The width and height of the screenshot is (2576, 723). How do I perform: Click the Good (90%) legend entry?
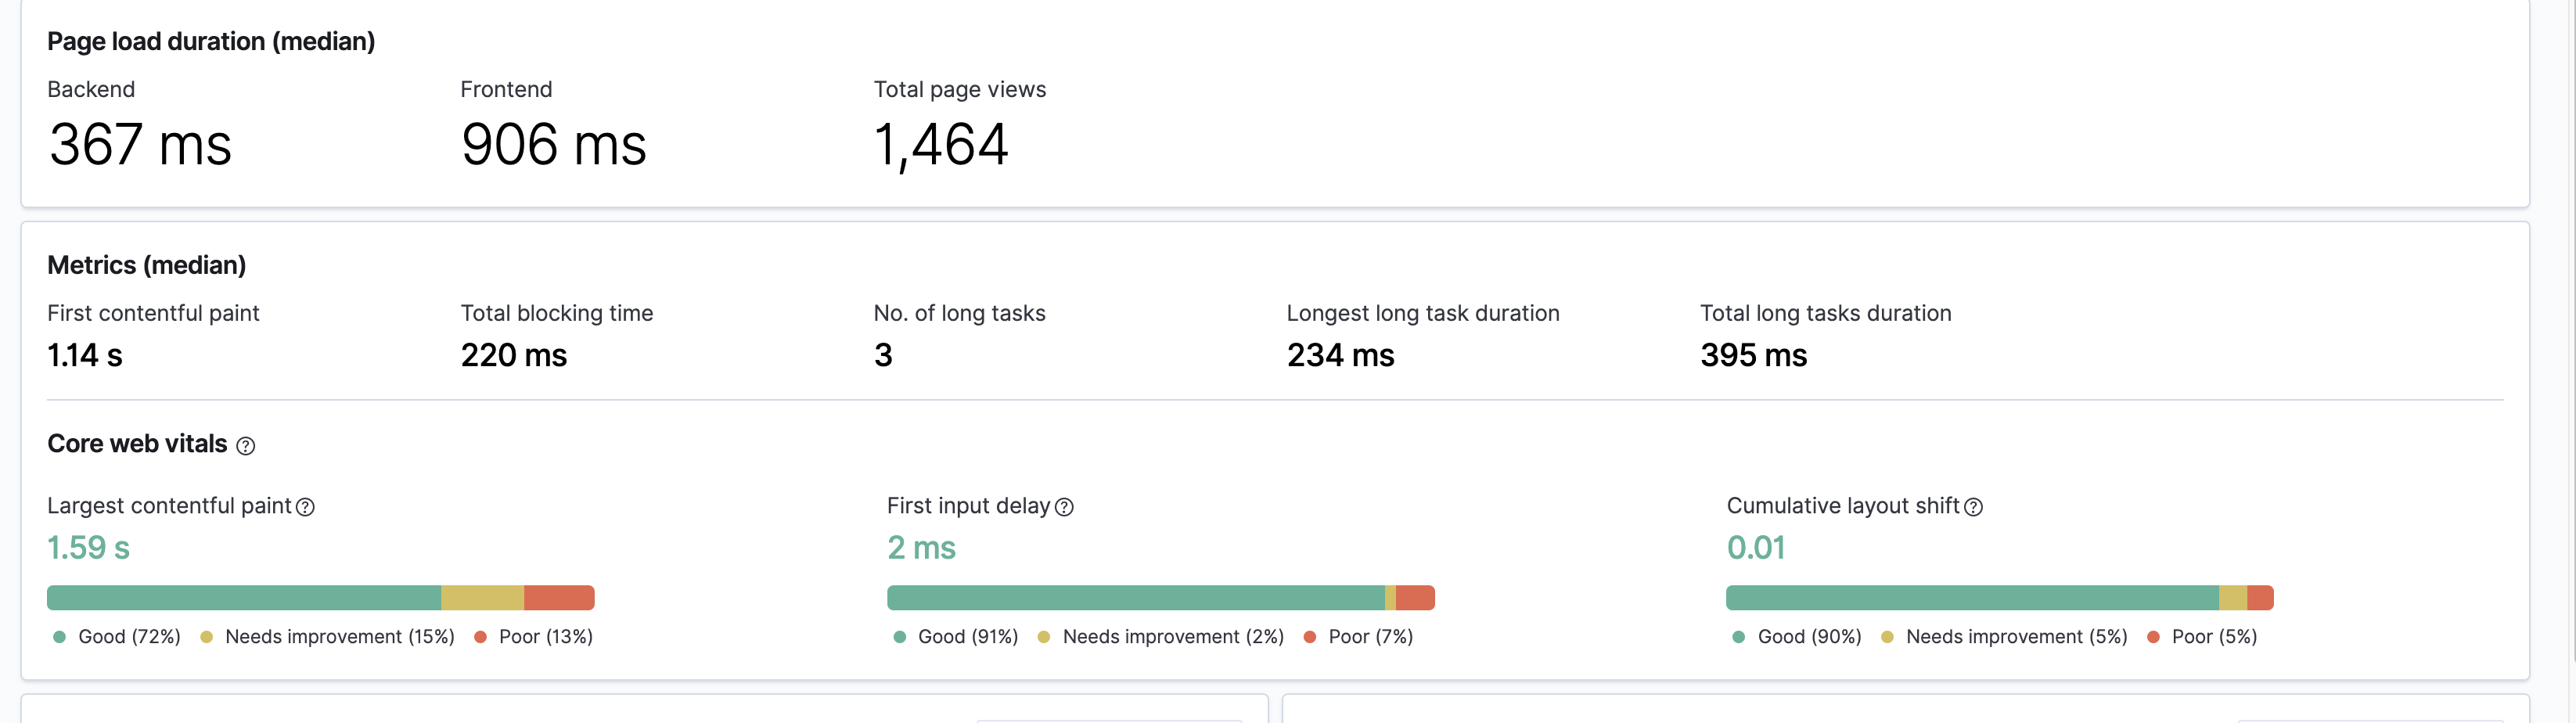pyautogui.click(x=1797, y=637)
